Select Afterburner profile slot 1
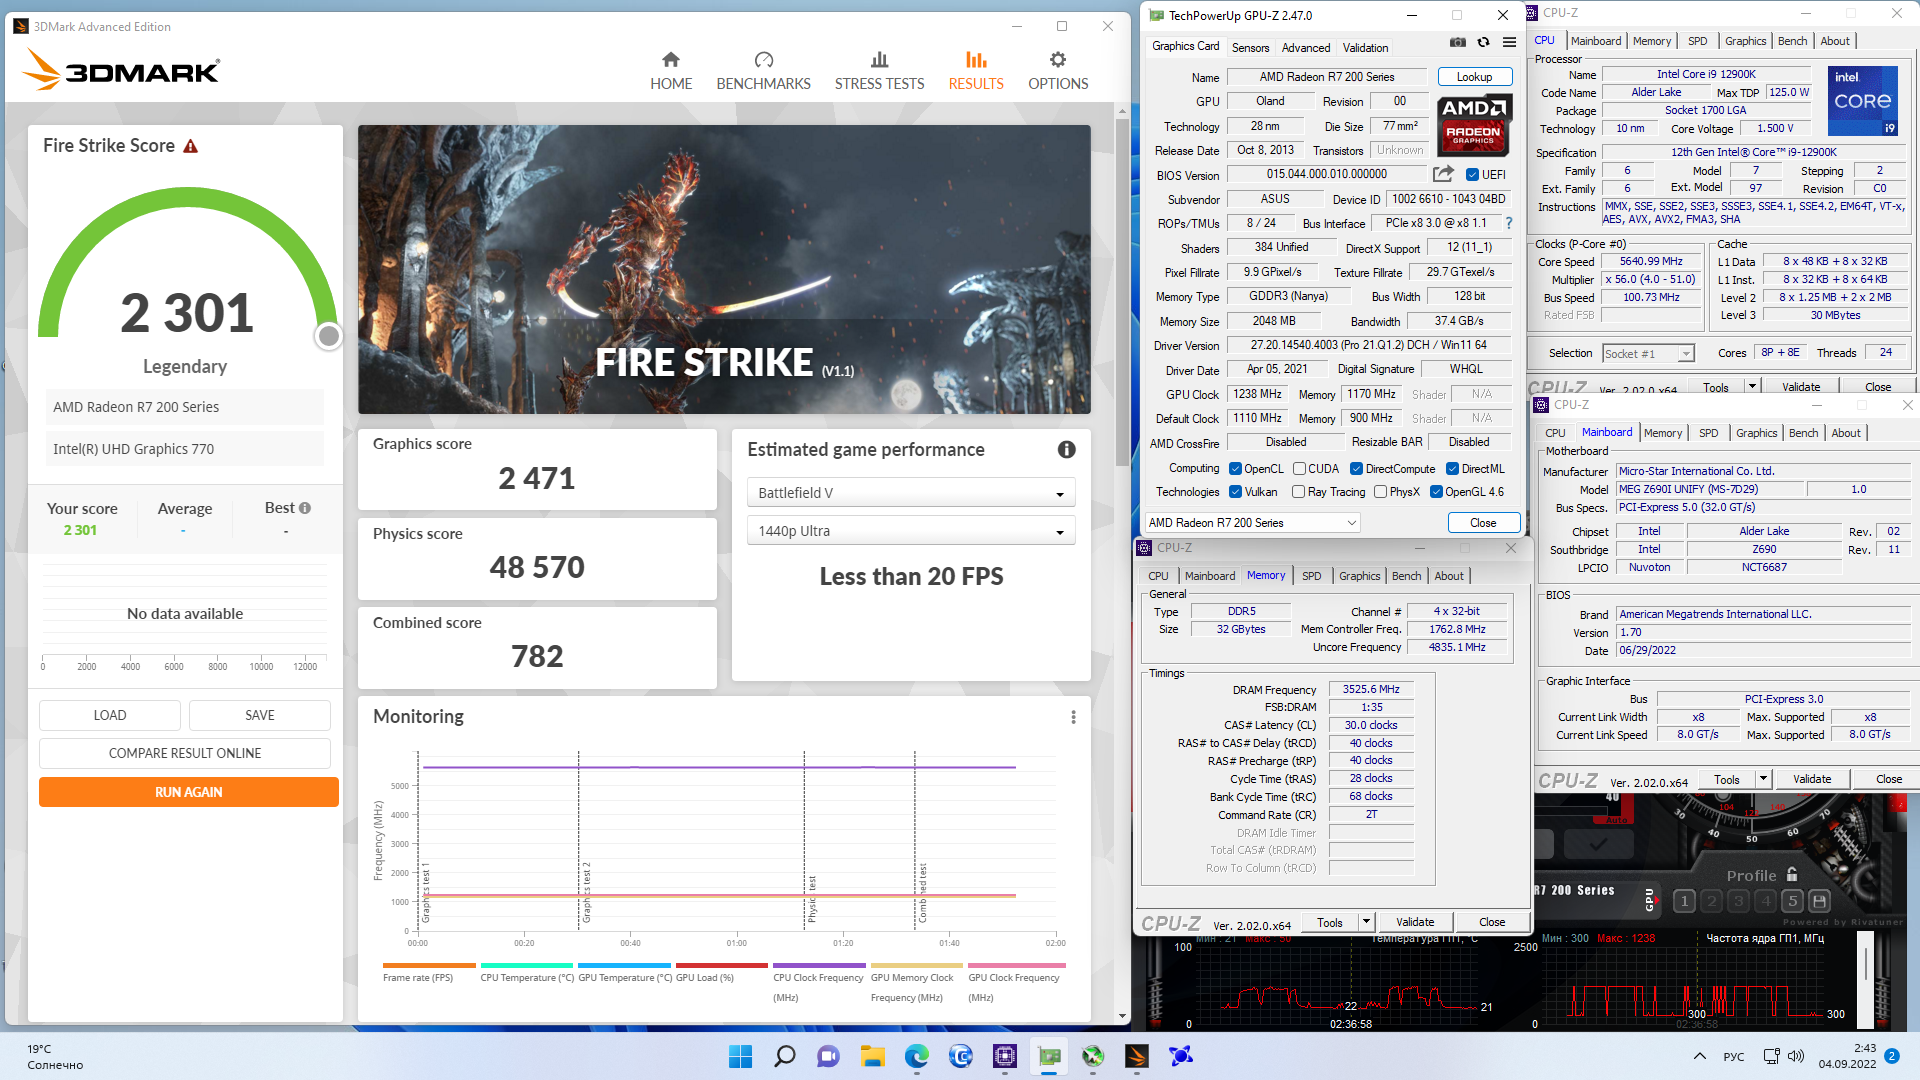 coord(1684,901)
